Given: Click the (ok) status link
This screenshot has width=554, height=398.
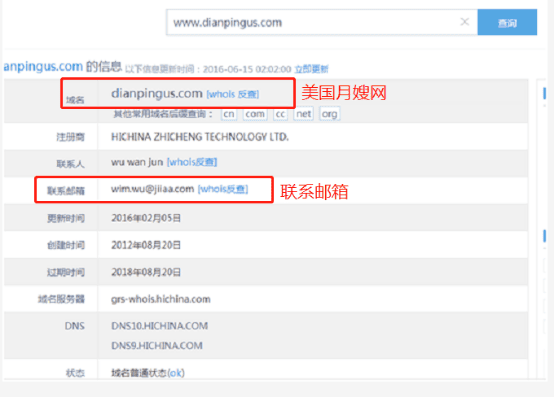Looking at the screenshot, I should (176, 373).
